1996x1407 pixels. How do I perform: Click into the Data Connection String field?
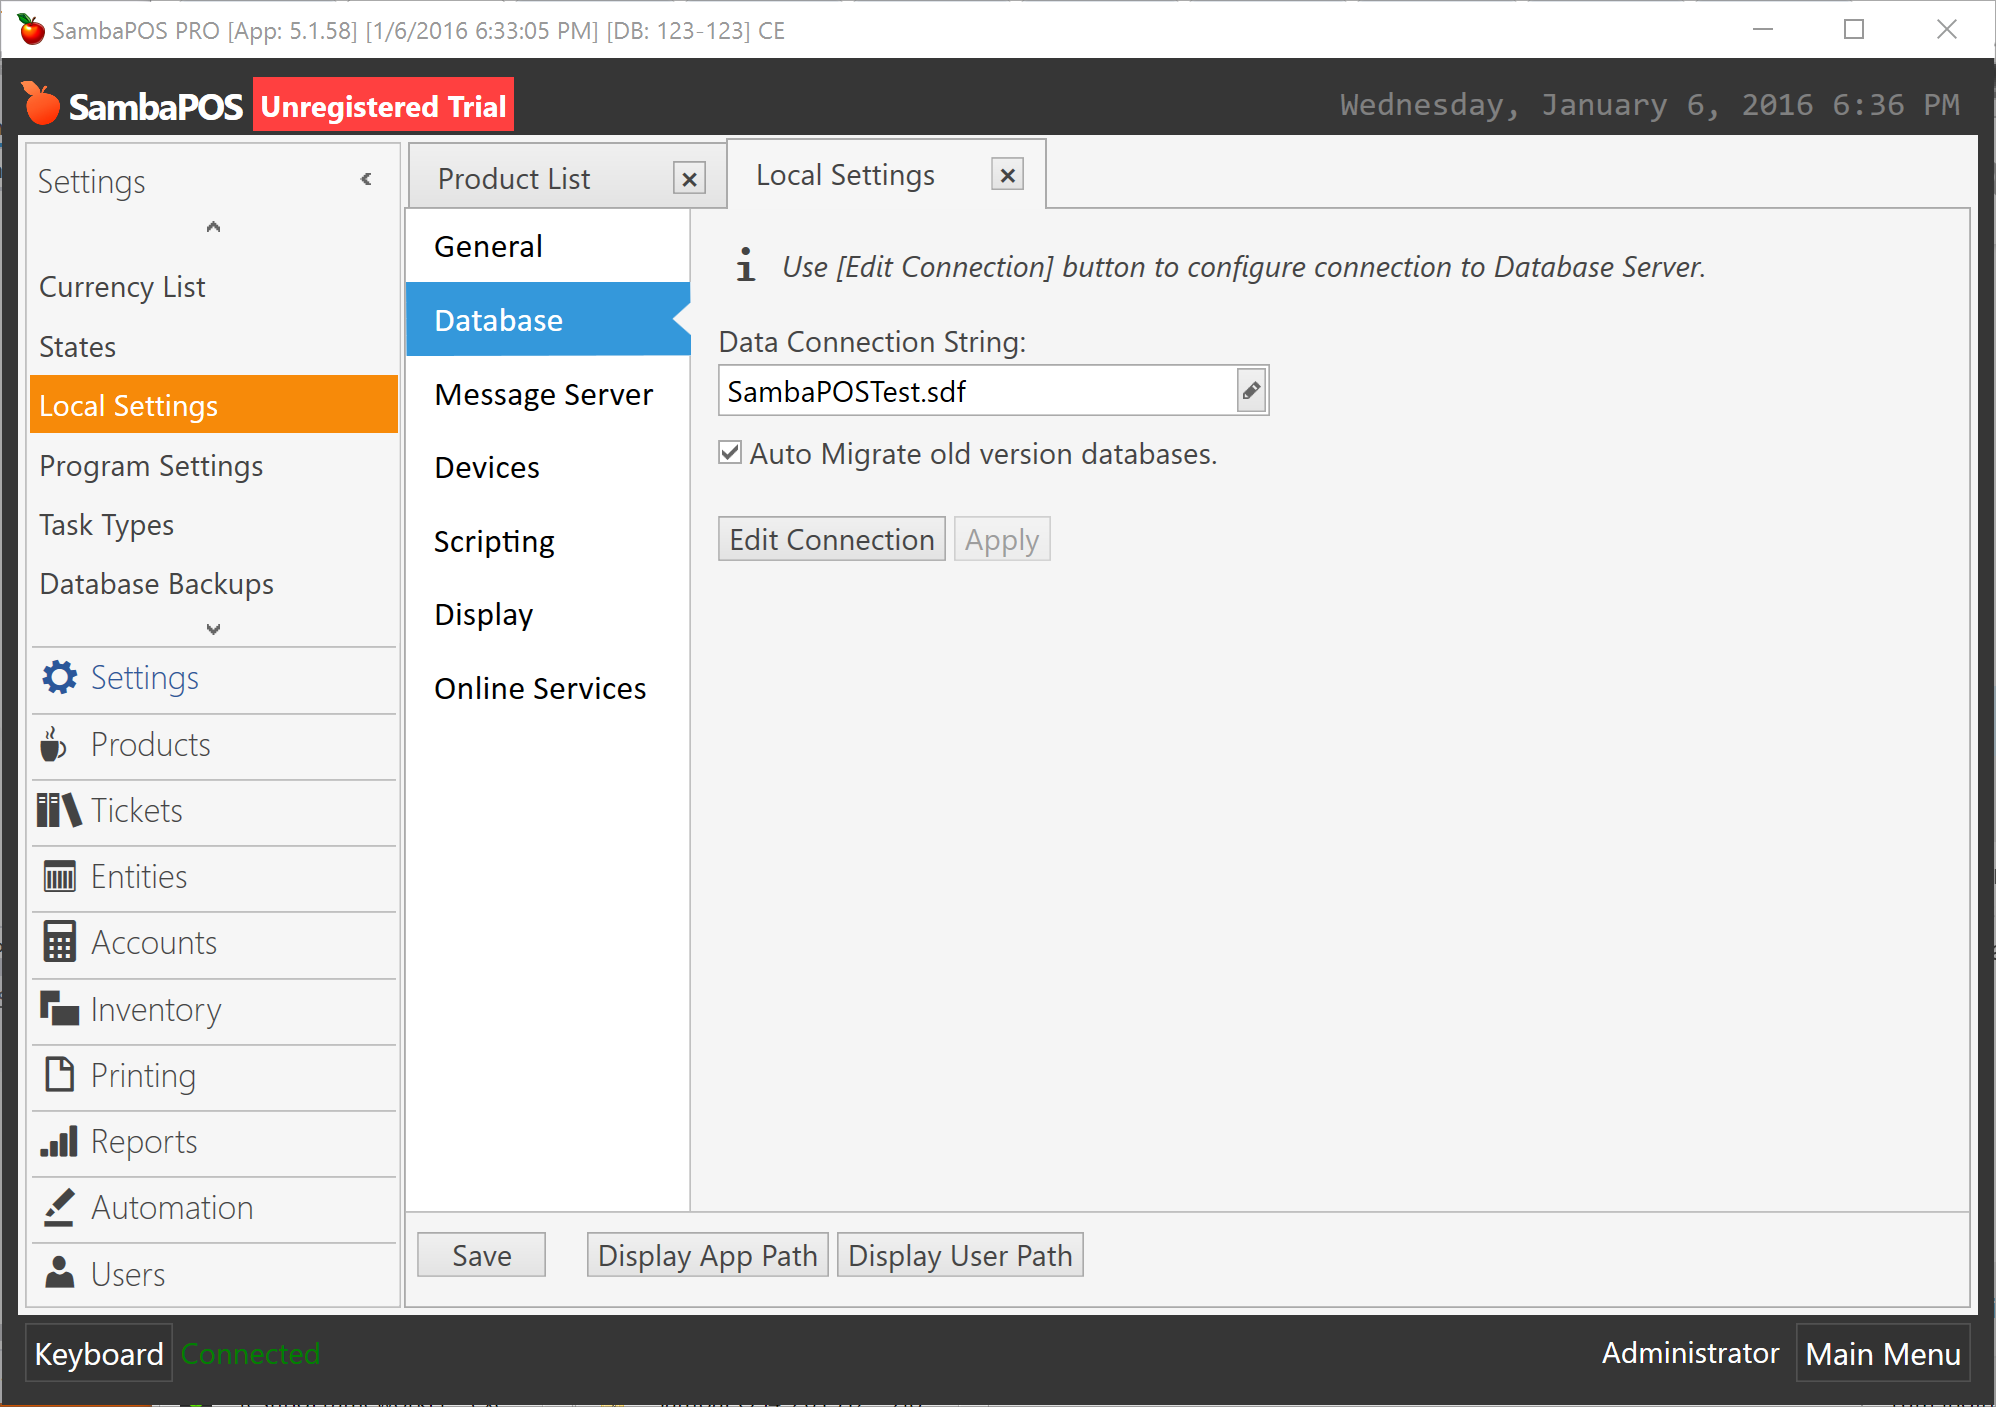(978, 391)
